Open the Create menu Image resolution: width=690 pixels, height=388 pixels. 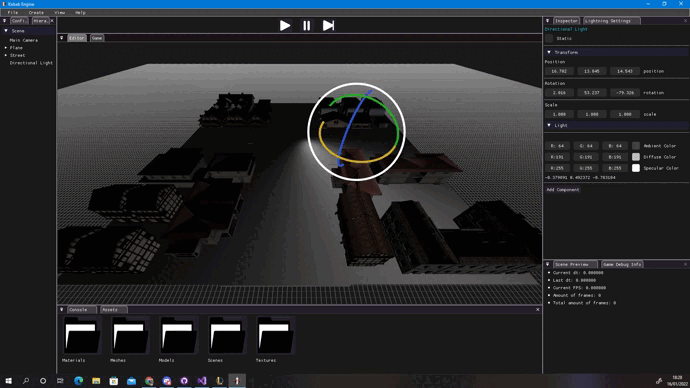[36, 13]
